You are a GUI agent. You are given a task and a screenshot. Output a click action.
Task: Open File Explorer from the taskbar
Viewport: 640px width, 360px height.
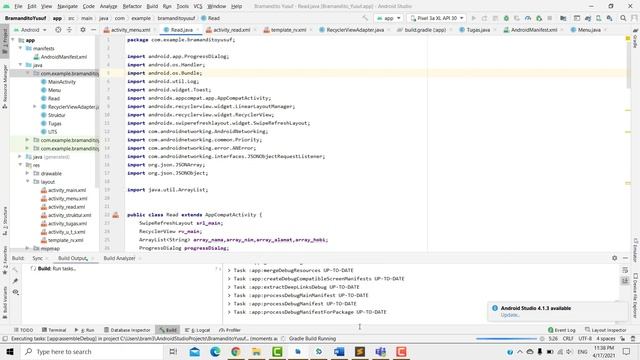point(256,351)
